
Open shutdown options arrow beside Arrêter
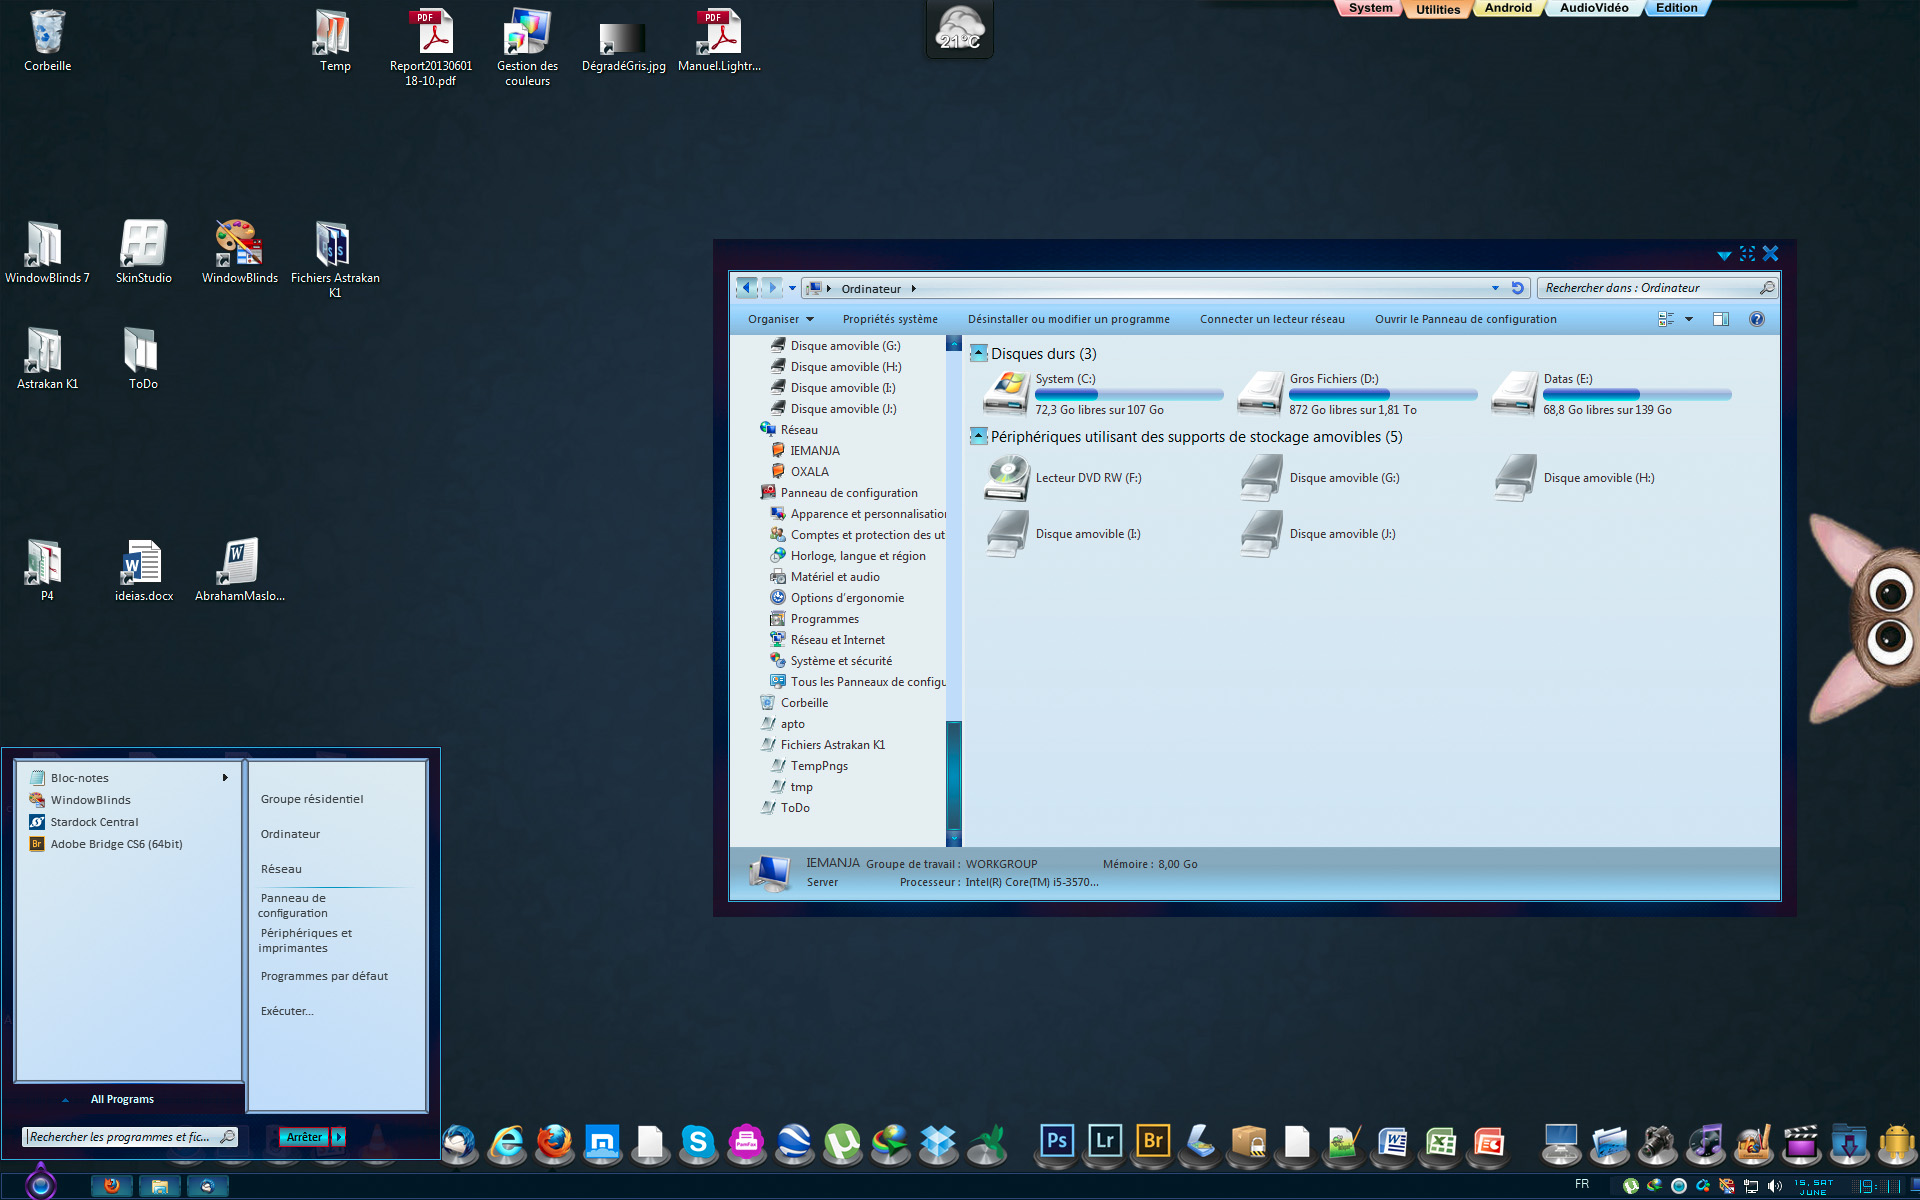click(x=339, y=1137)
